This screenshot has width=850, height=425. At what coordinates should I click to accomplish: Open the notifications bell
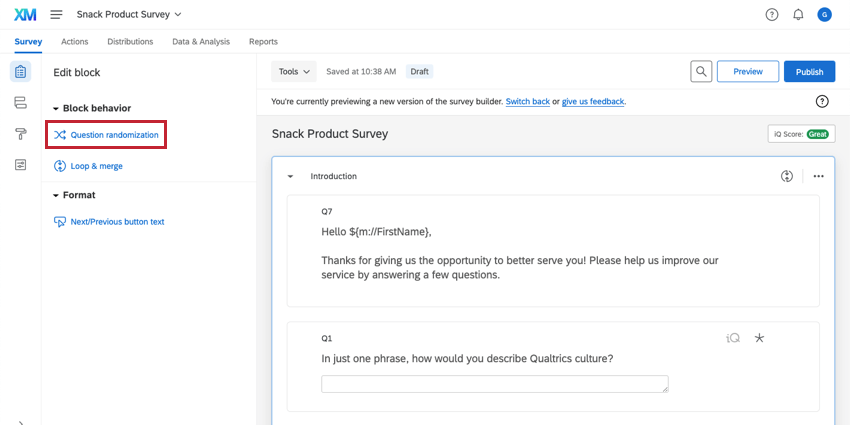click(798, 14)
